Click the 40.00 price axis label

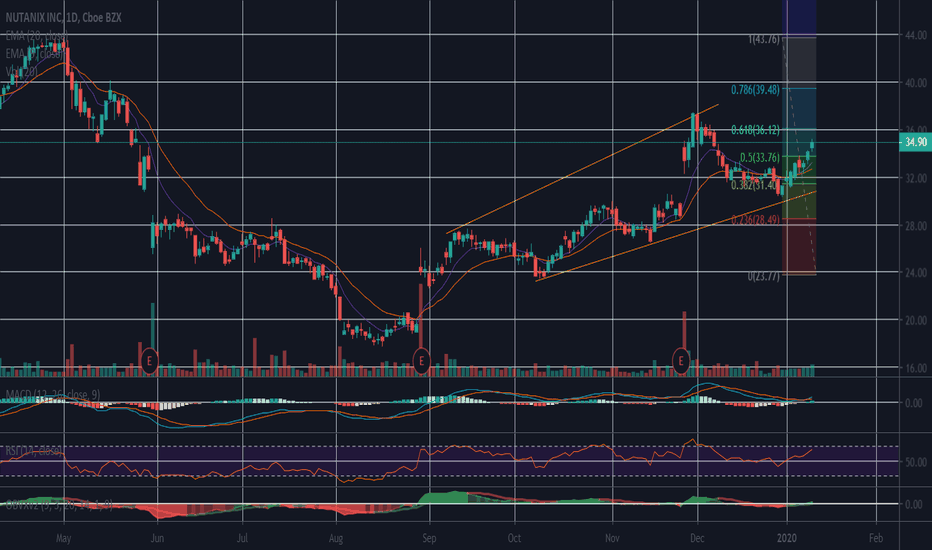916,83
